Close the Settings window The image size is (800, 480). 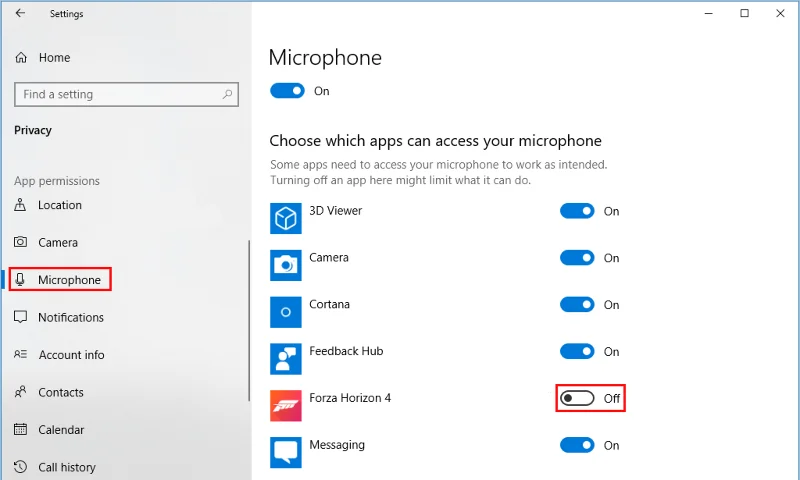(x=780, y=13)
